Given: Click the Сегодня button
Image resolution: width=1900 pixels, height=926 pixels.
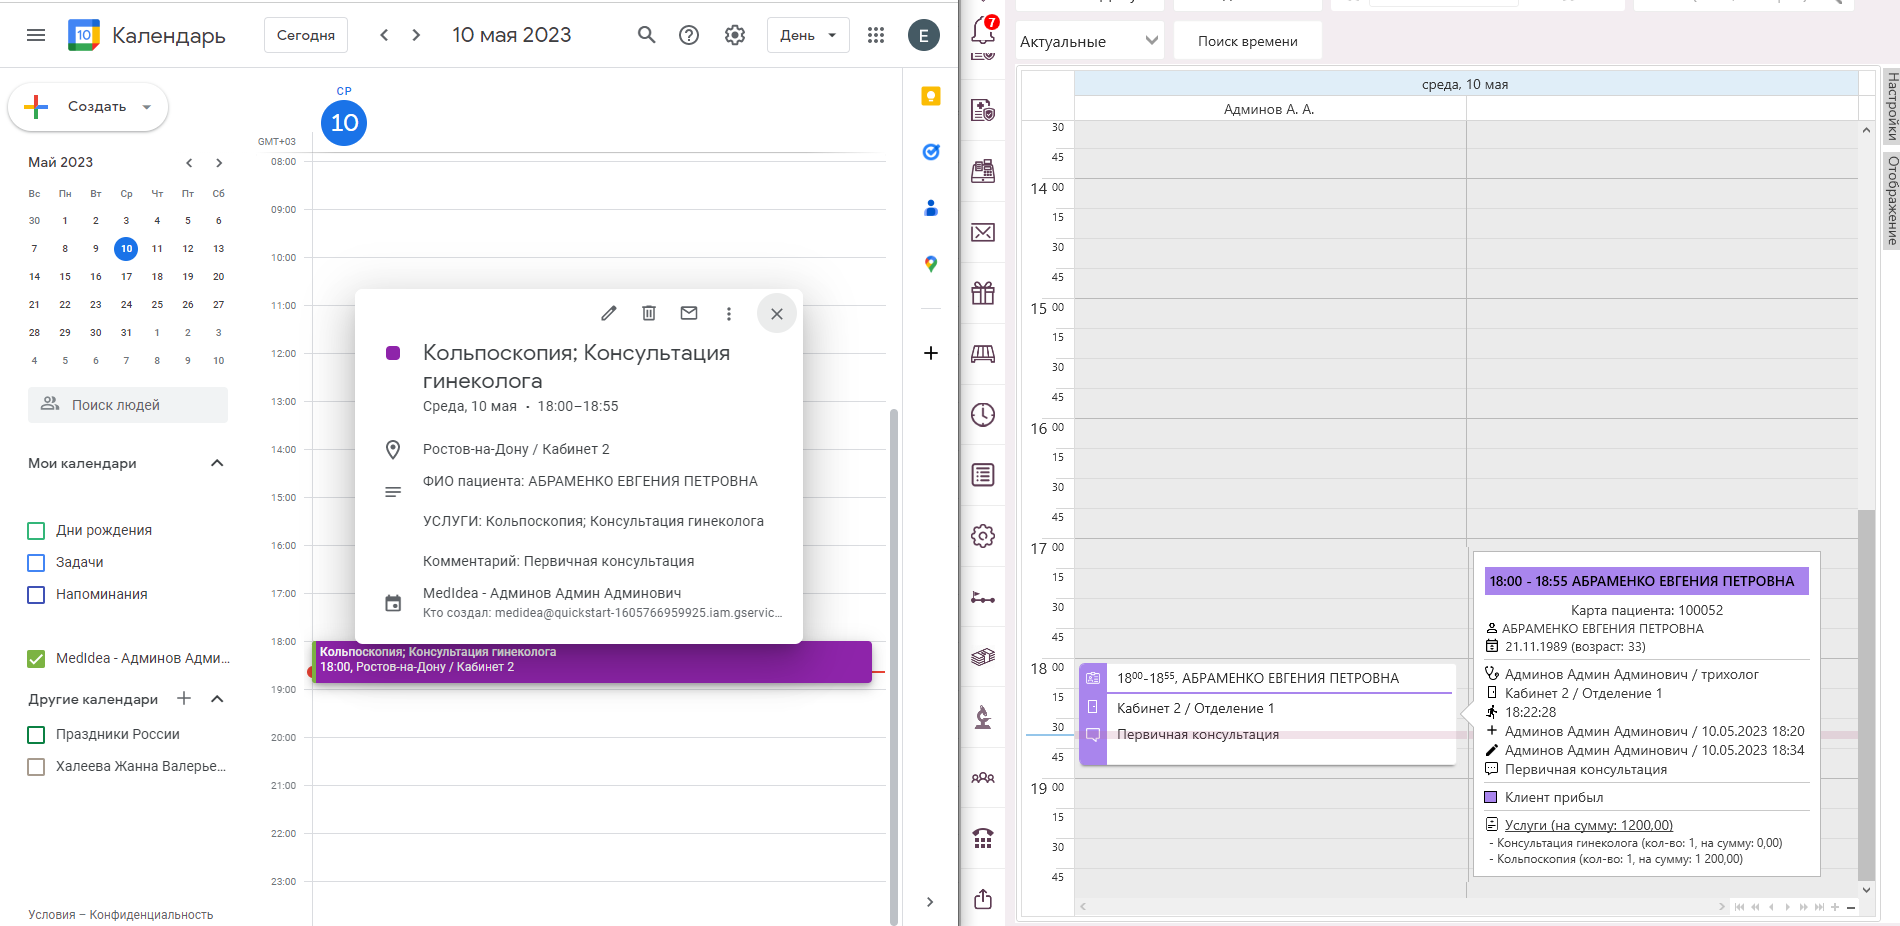Looking at the screenshot, I should (x=306, y=35).
